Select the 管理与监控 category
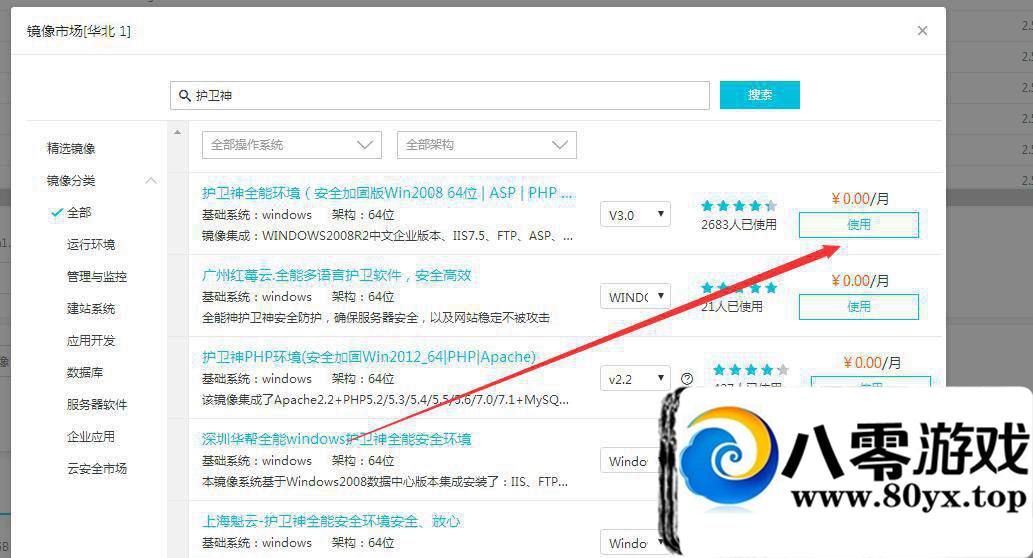The height and width of the screenshot is (558, 1033). (x=97, y=276)
